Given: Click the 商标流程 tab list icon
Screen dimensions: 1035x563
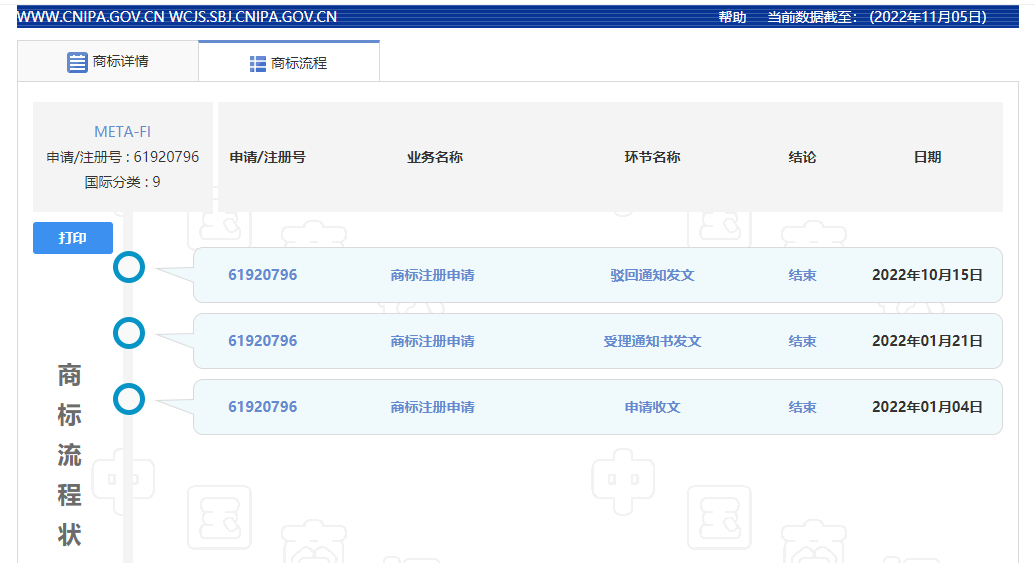Looking at the screenshot, I should point(257,63).
